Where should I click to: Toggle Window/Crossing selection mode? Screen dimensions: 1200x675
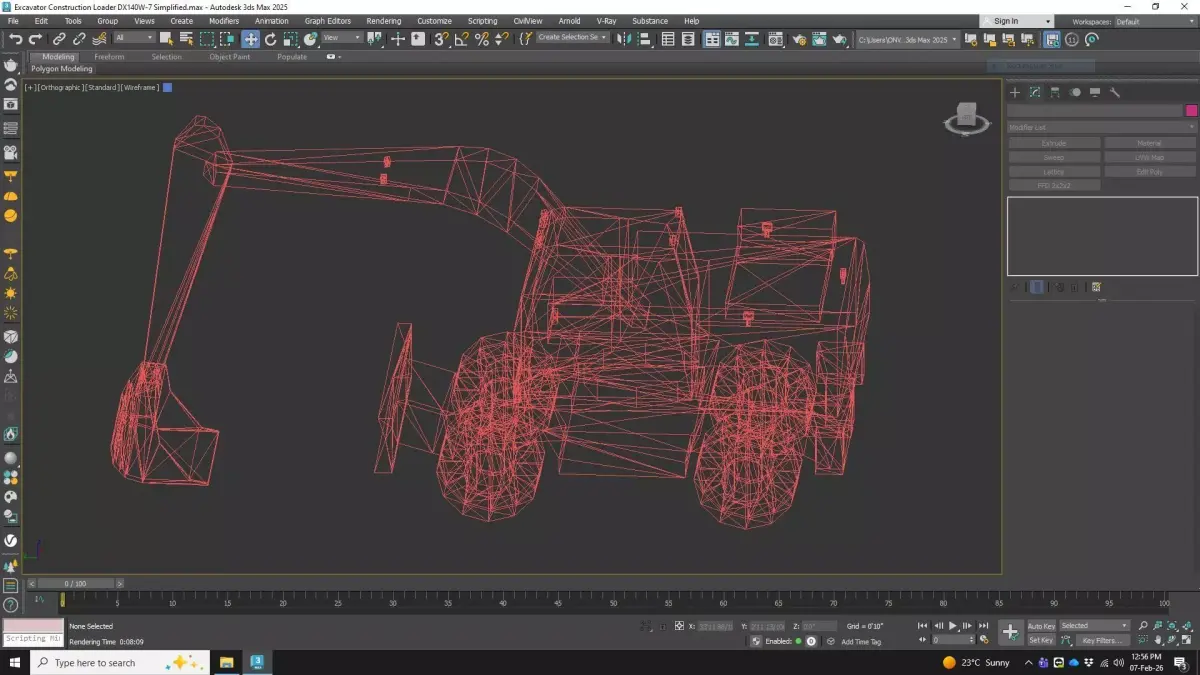coord(227,39)
